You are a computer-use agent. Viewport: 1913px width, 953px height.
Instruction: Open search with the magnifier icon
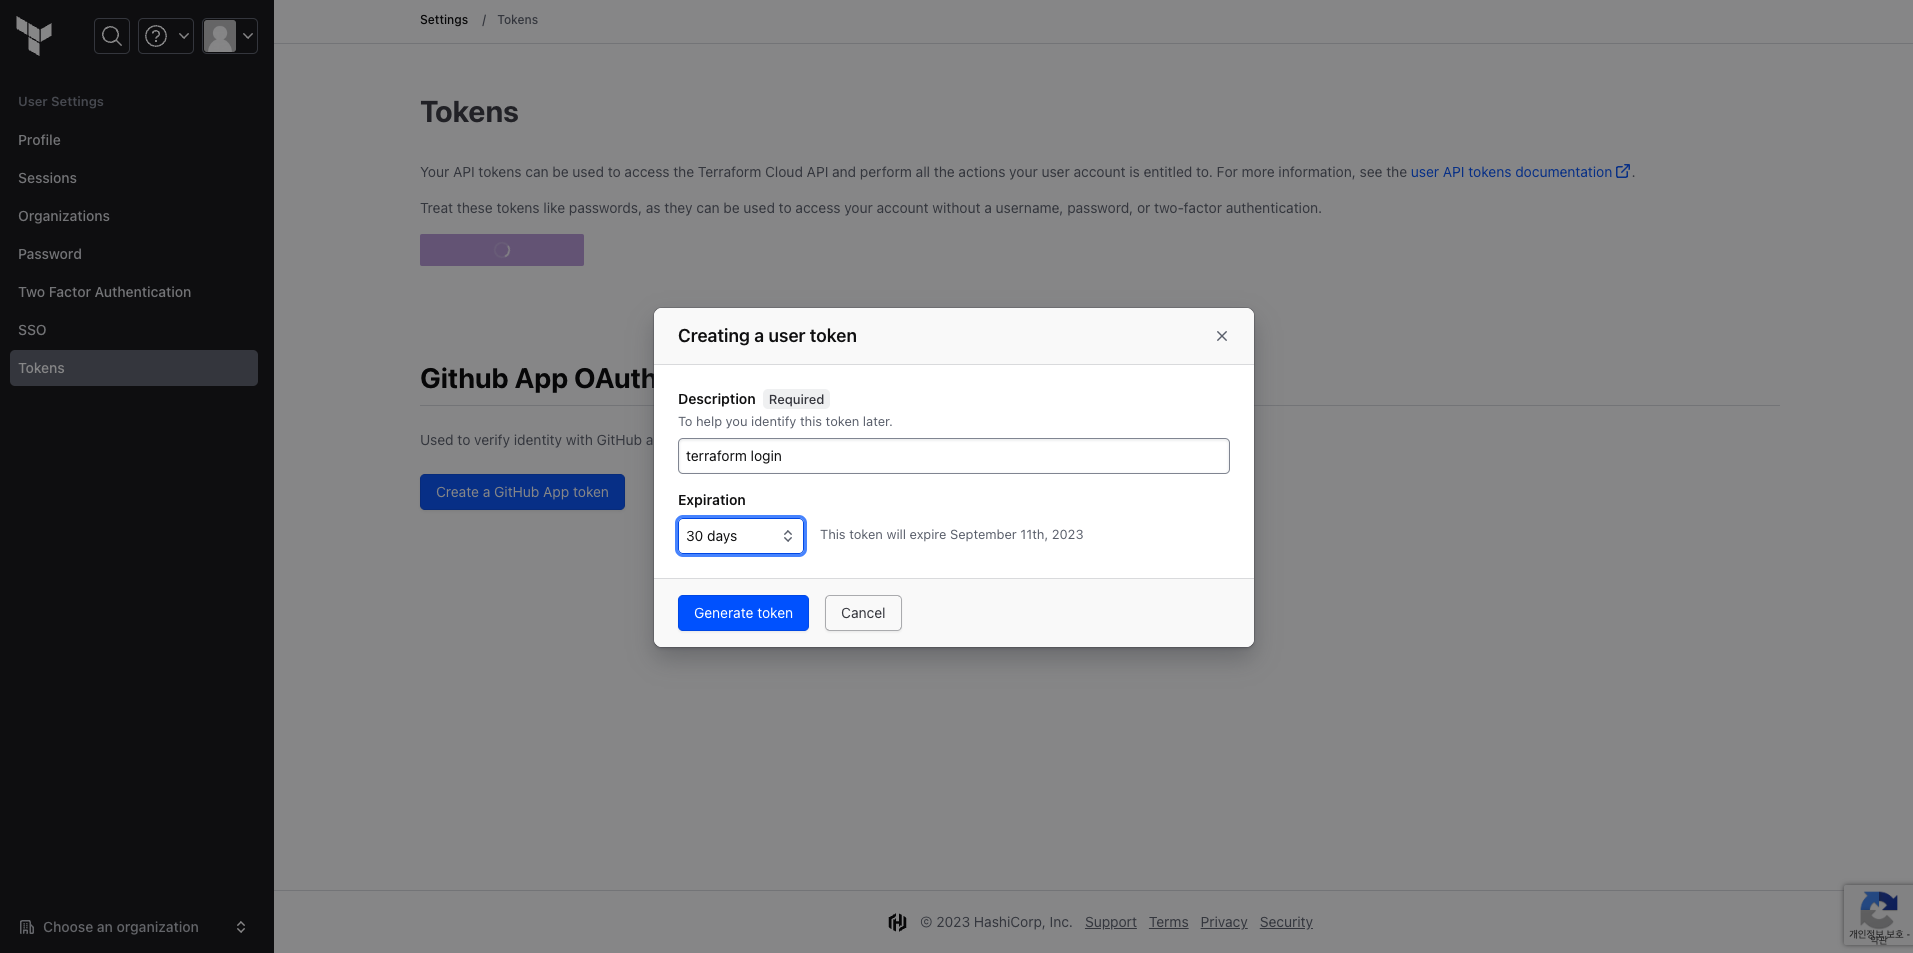(112, 36)
